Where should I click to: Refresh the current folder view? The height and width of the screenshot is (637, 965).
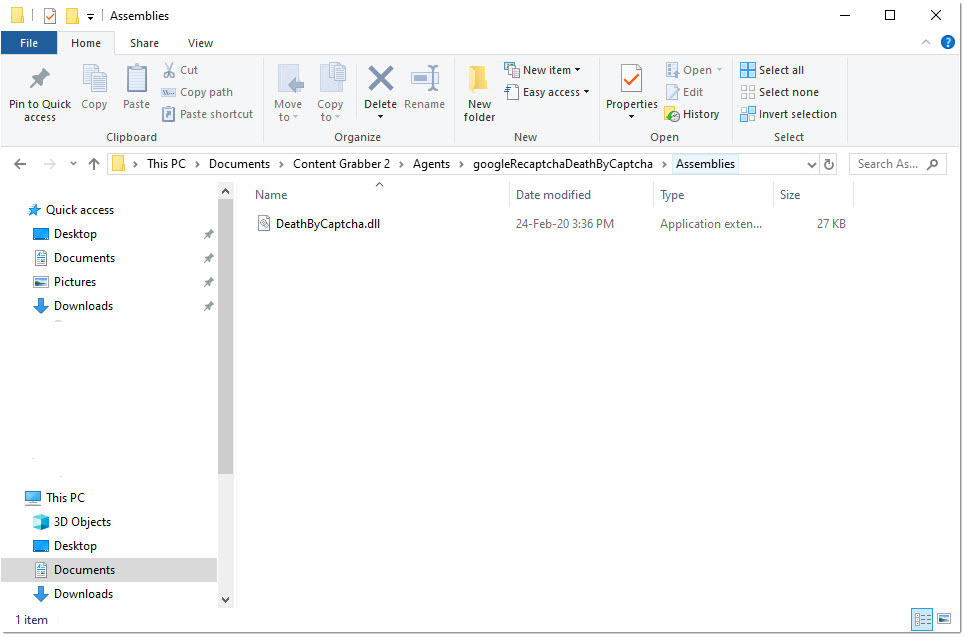click(829, 164)
